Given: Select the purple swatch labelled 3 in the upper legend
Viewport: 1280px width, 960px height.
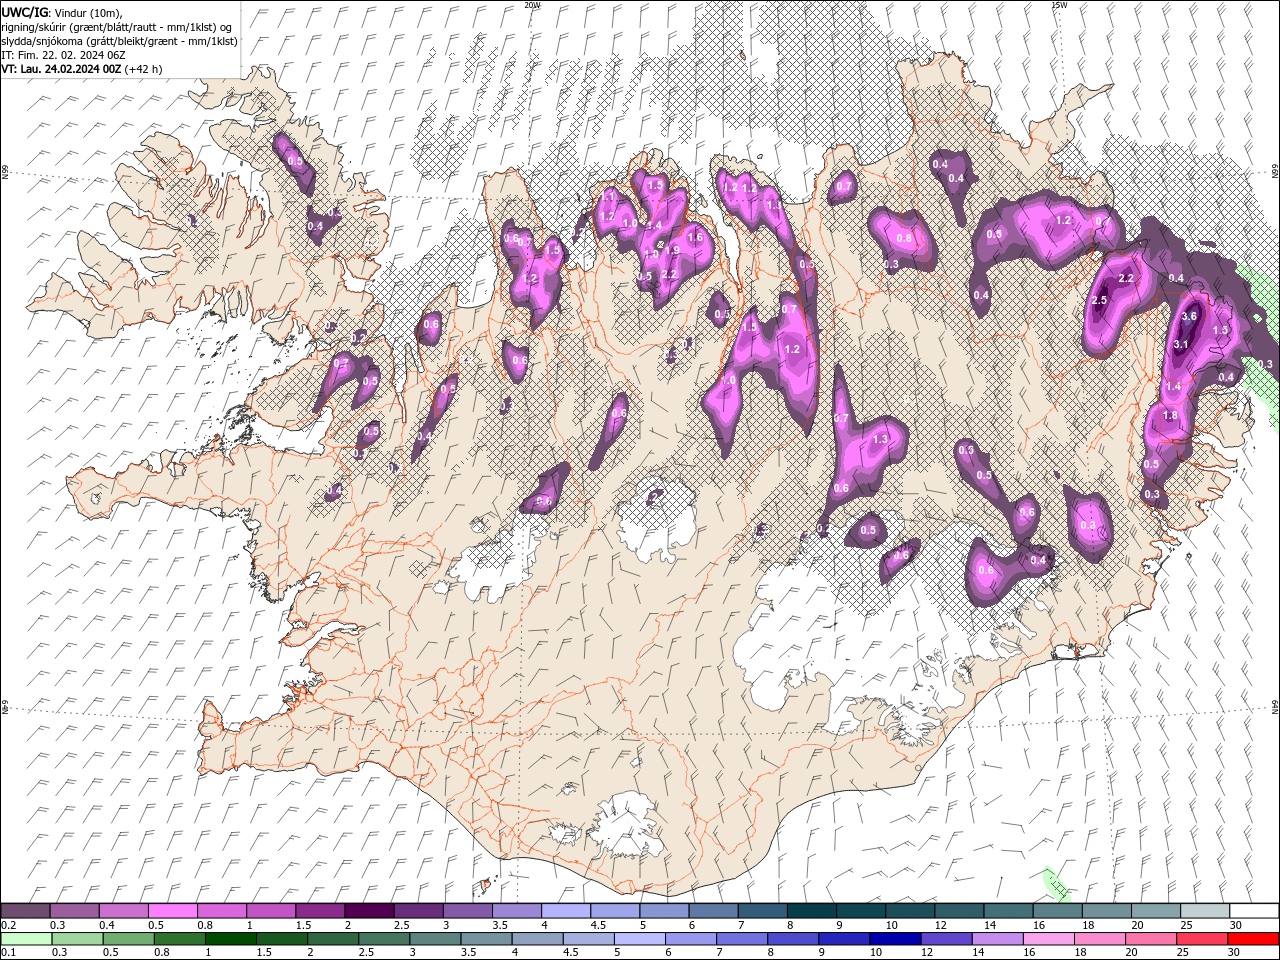Looking at the screenshot, I should [x=466, y=911].
